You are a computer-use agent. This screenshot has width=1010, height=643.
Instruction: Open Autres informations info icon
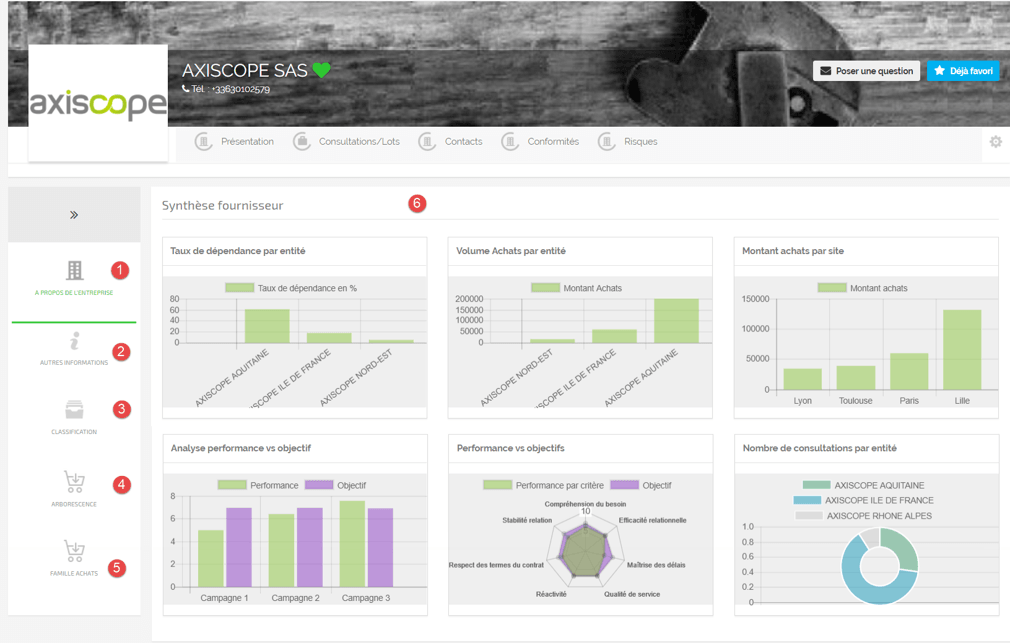click(x=75, y=341)
